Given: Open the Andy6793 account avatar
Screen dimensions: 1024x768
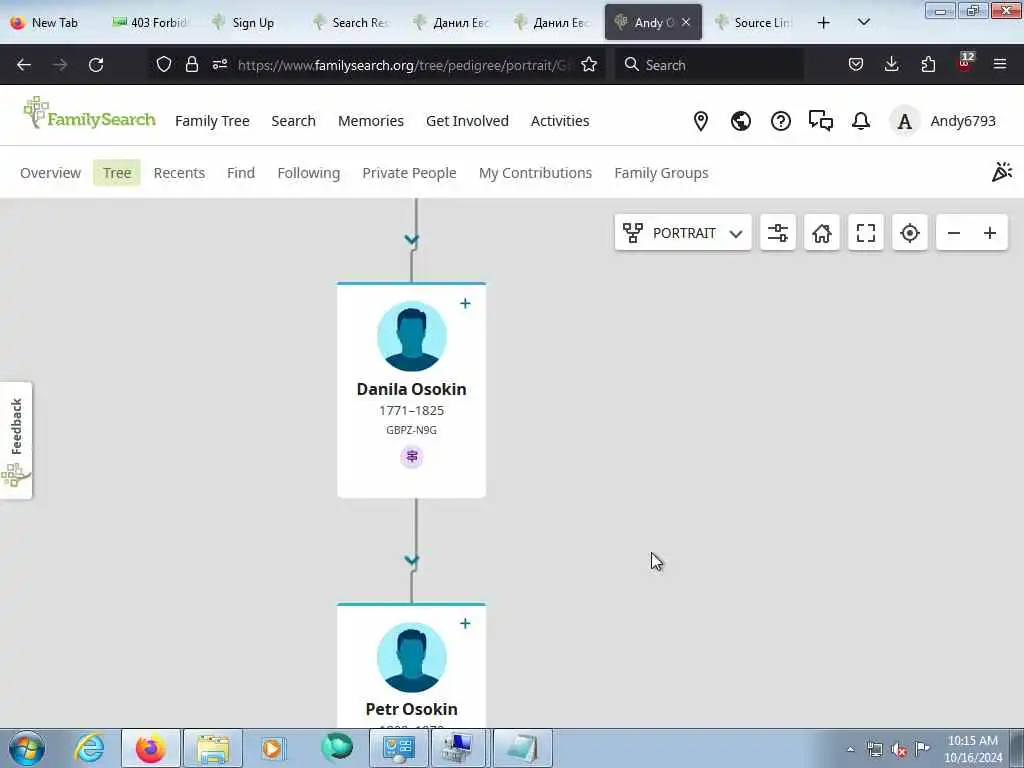Looking at the screenshot, I should click(x=904, y=121).
